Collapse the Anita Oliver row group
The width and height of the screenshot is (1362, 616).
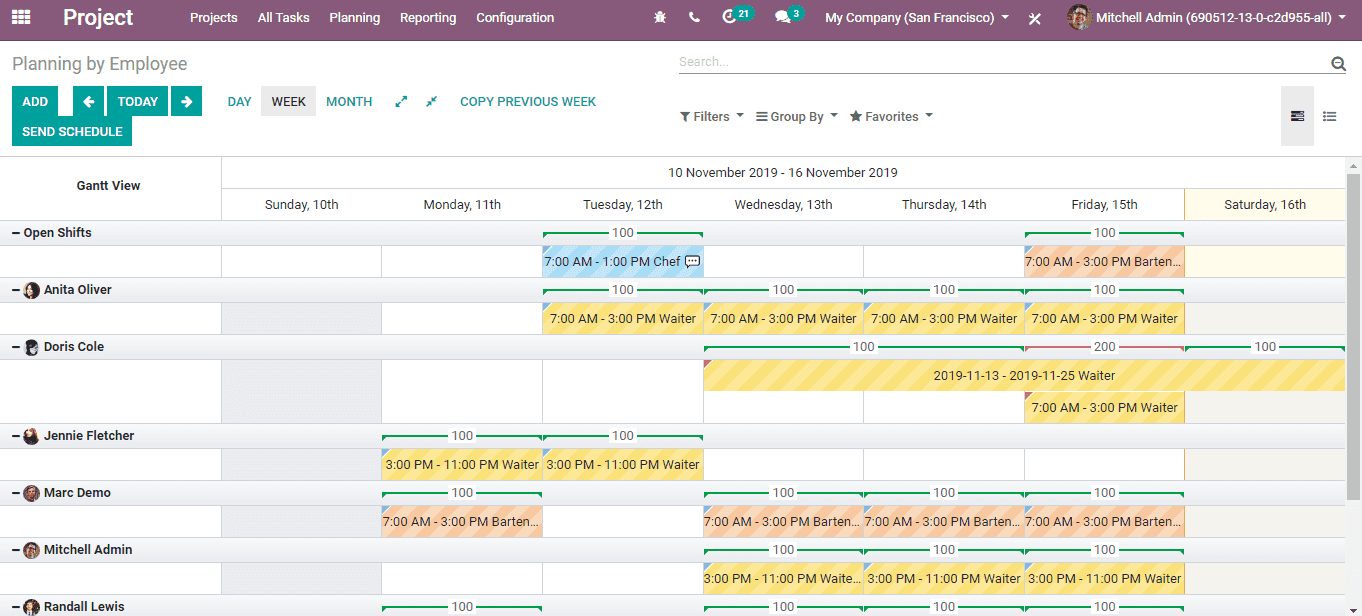coord(16,290)
